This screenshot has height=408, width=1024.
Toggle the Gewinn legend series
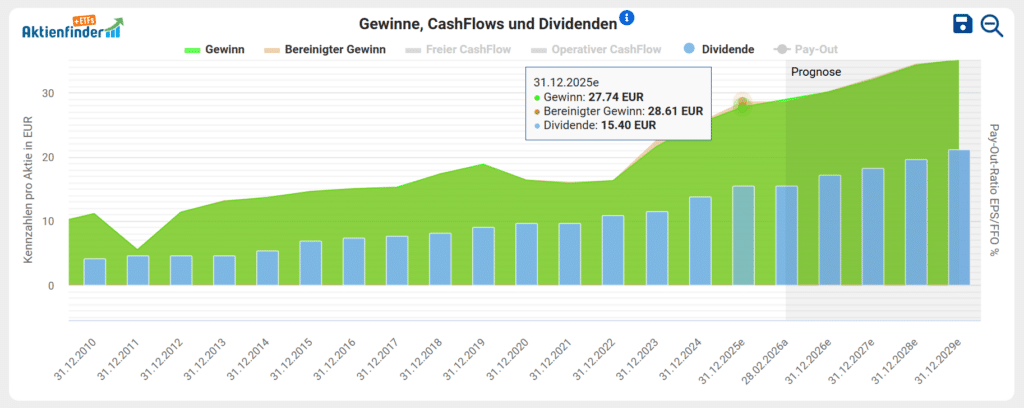tap(216, 48)
